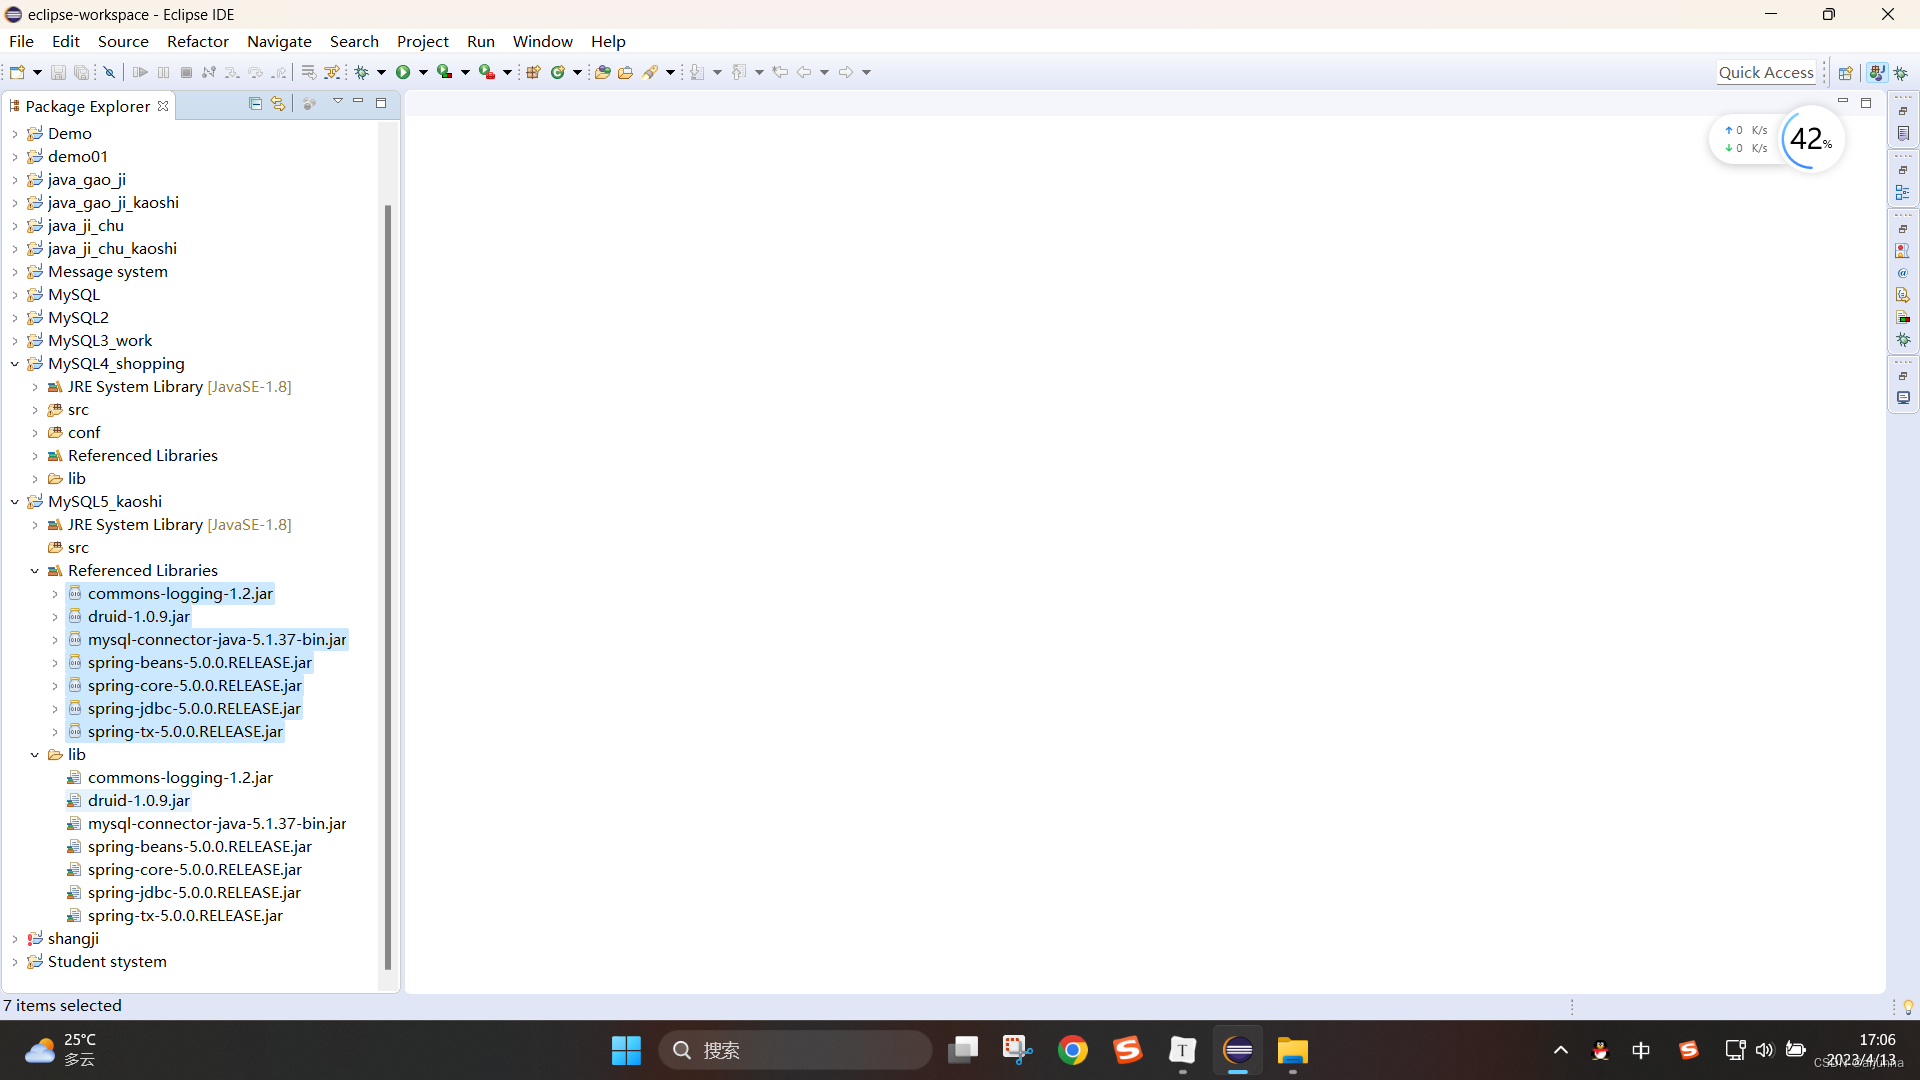Click the Forward navigation arrow
The width and height of the screenshot is (1920, 1080).
(846, 72)
